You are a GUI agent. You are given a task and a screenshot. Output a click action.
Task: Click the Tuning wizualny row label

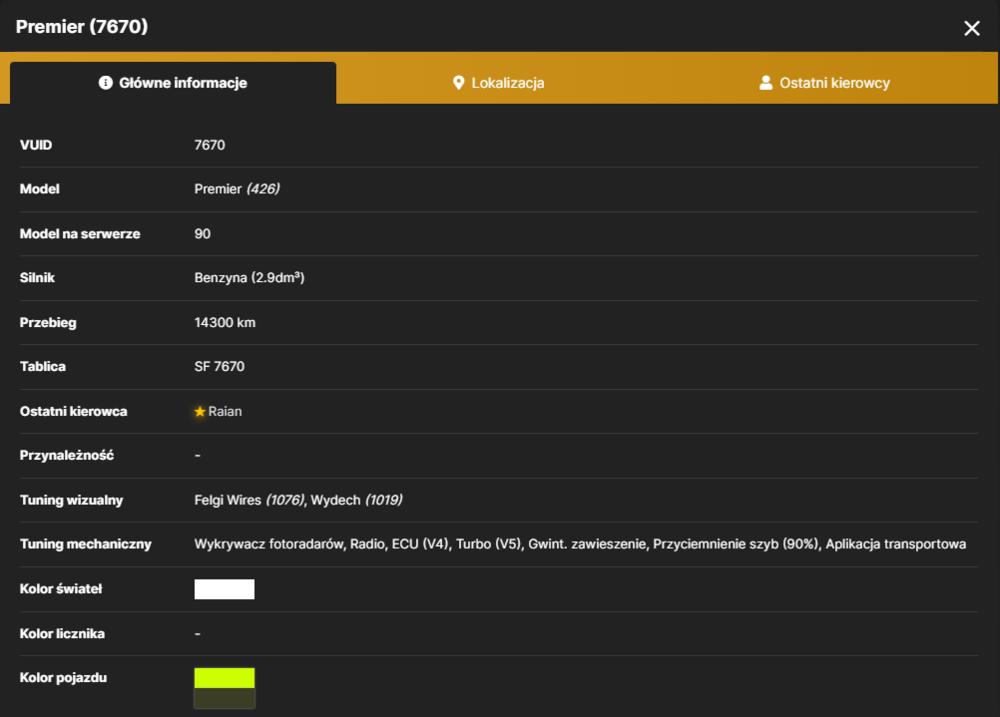(x=71, y=500)
